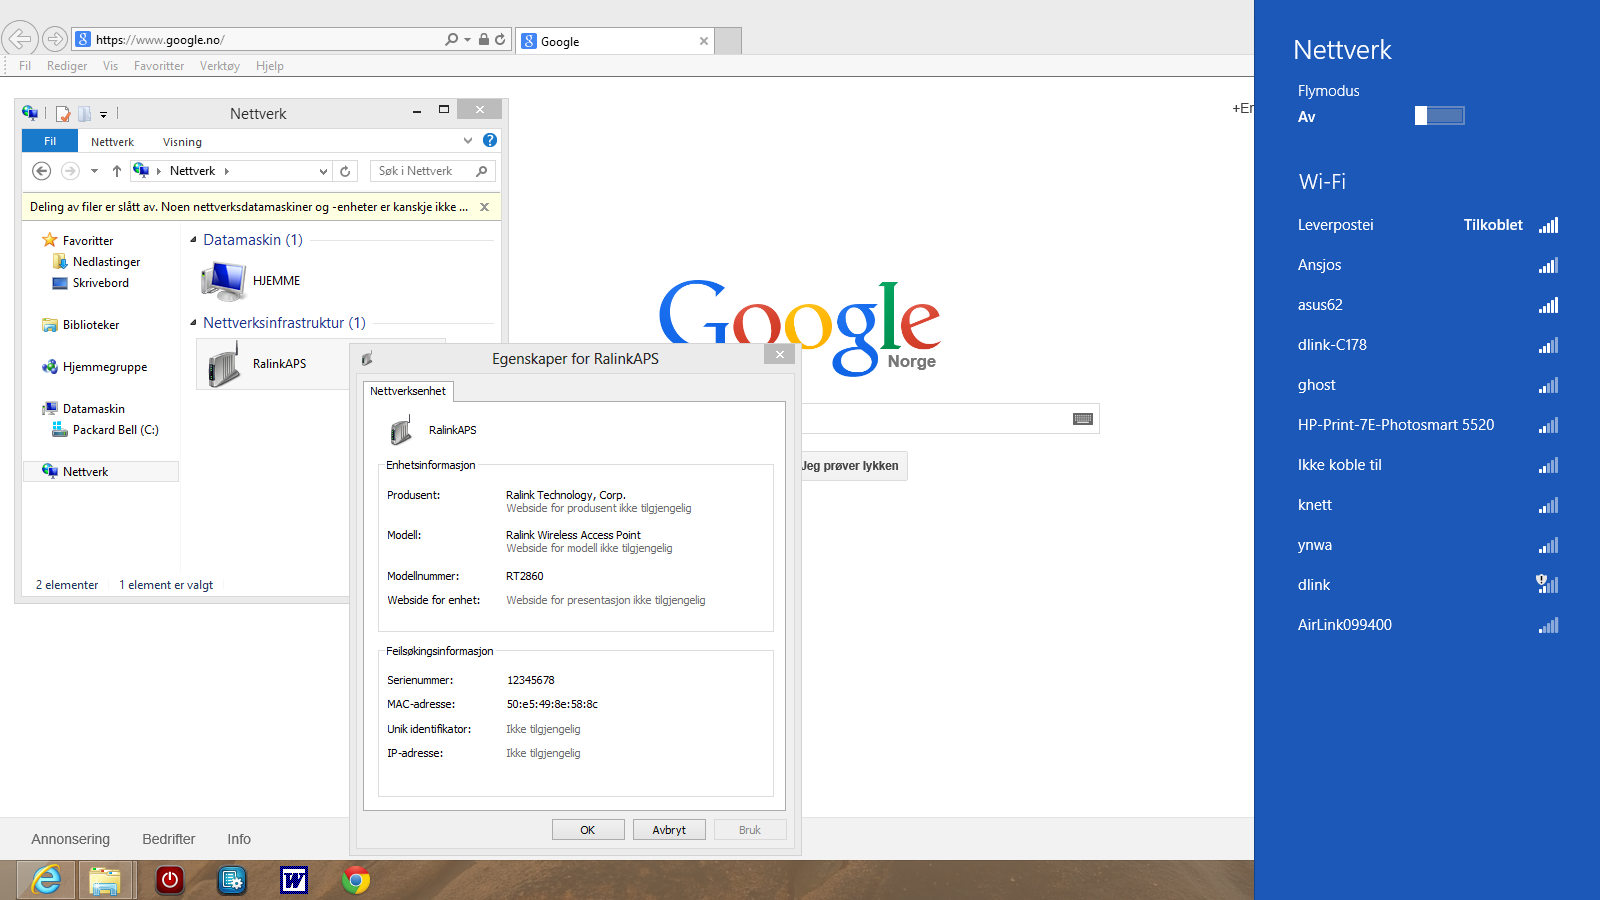Click the on-screen keyboard icon in Google search
The height and width of the screenshot is (900, 1600).
pos(1083,419)
